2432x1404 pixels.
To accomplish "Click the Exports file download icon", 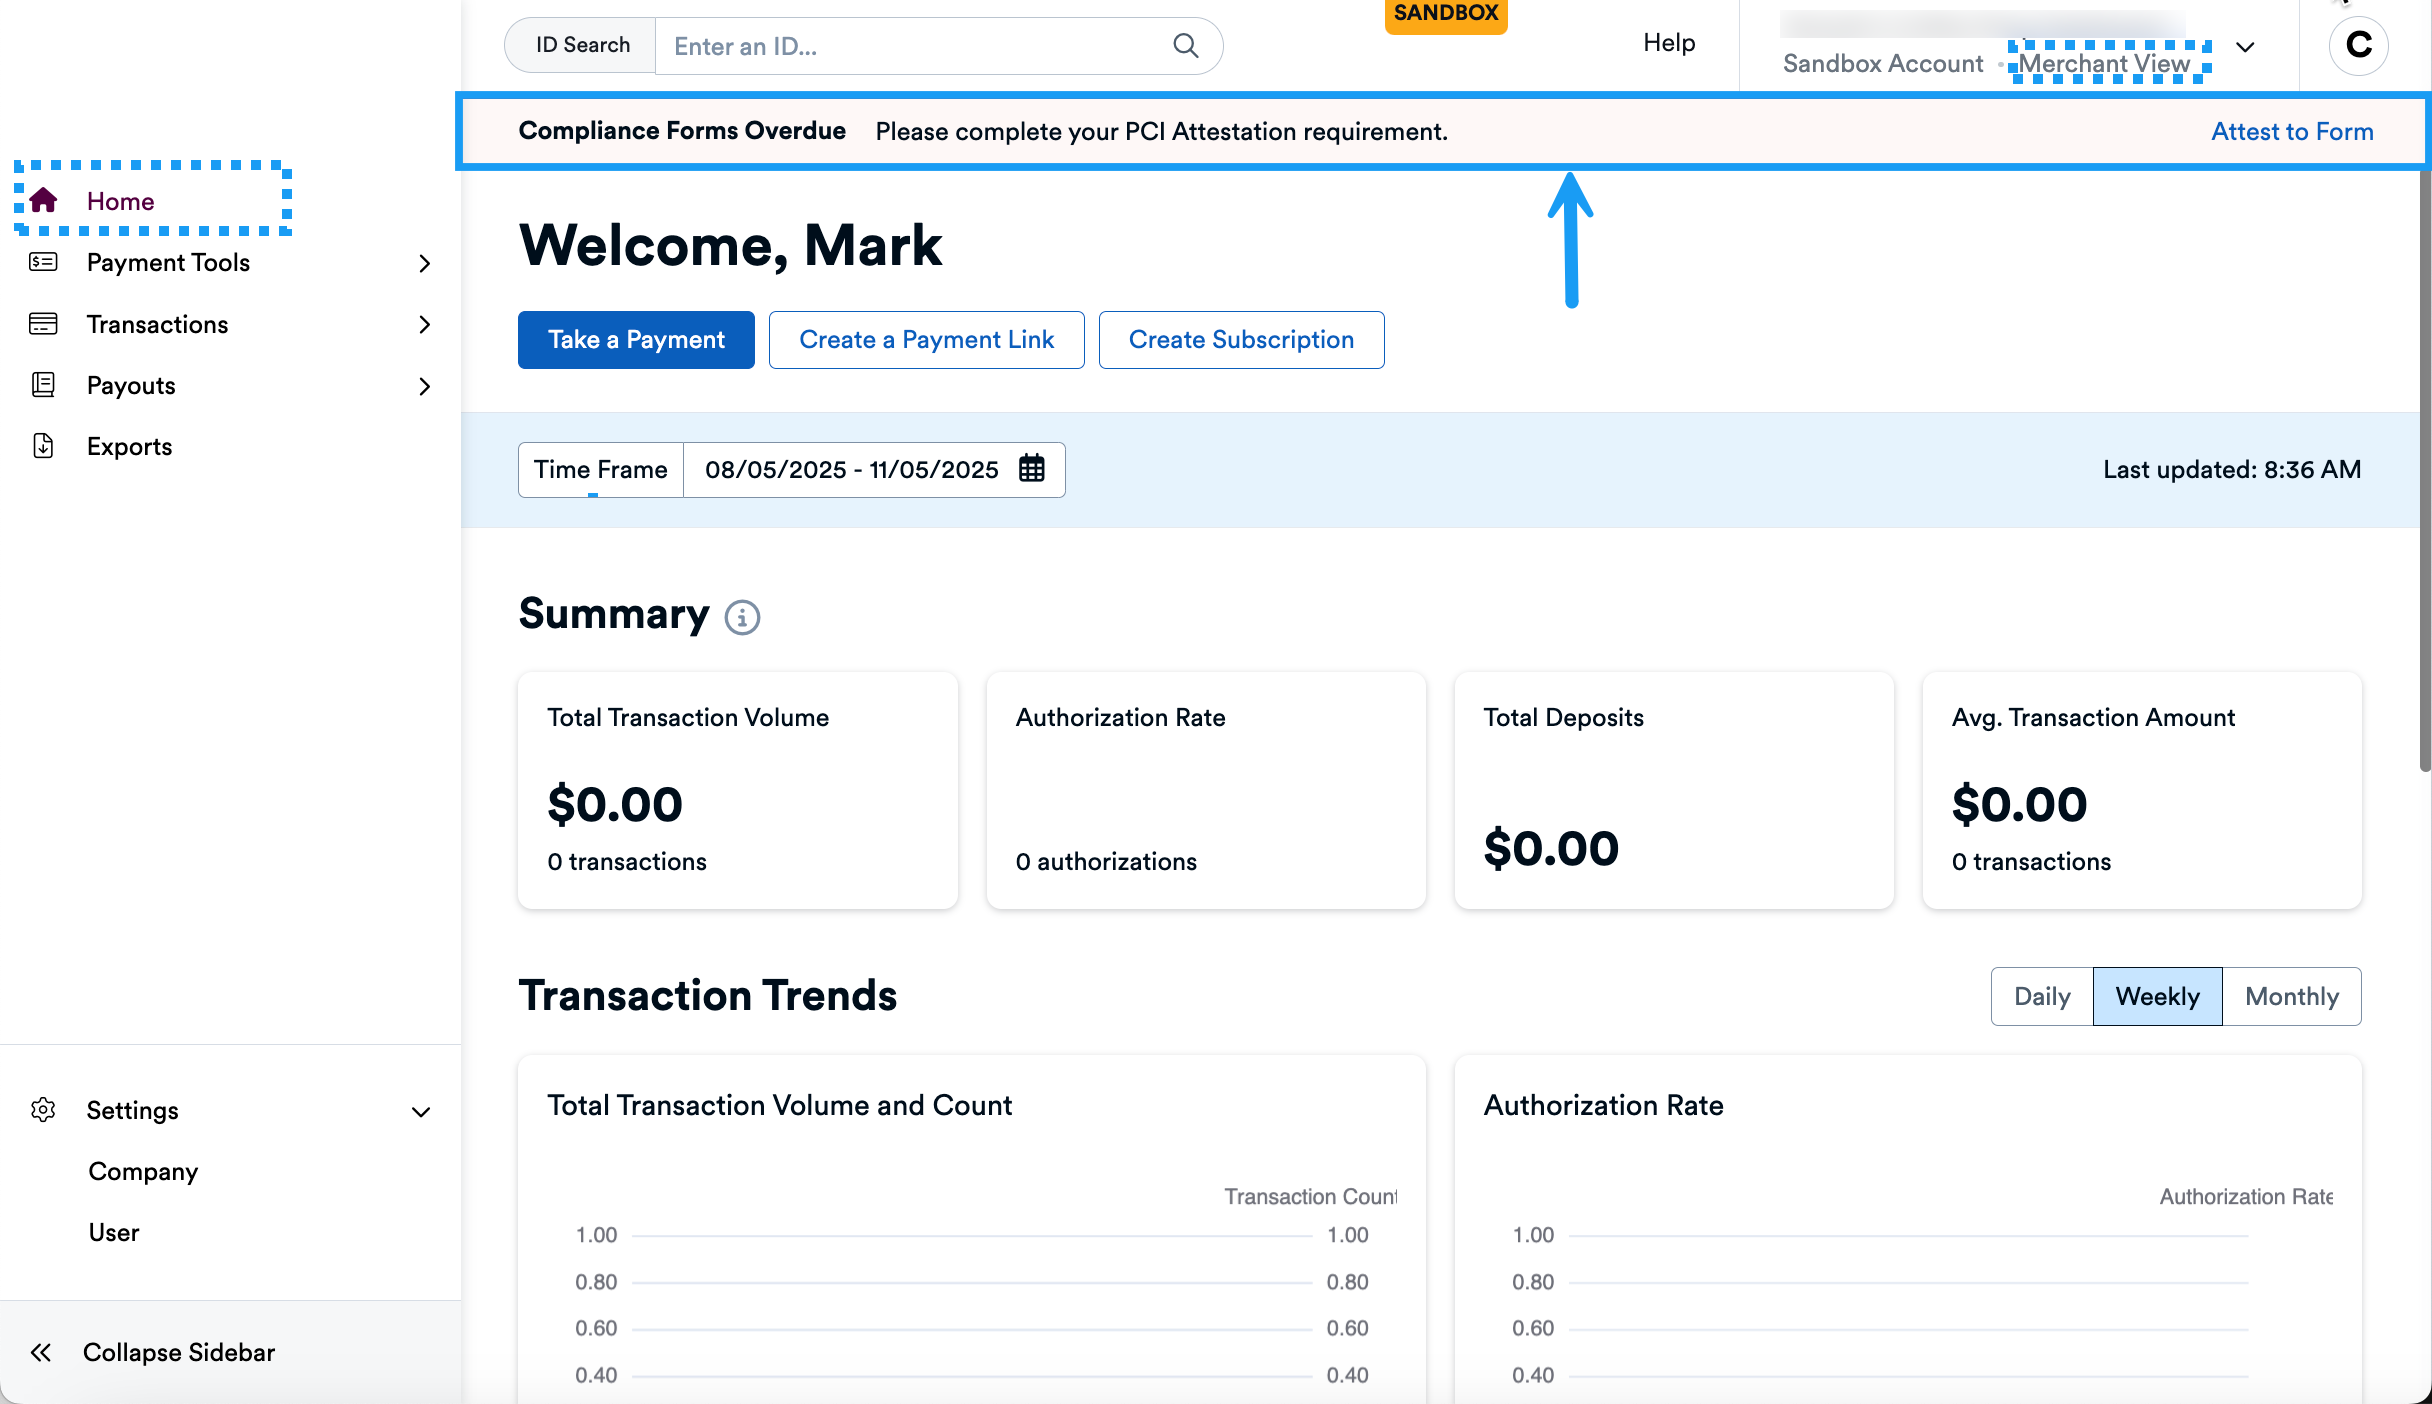I will pyautogui.click(x=43, y=446).
